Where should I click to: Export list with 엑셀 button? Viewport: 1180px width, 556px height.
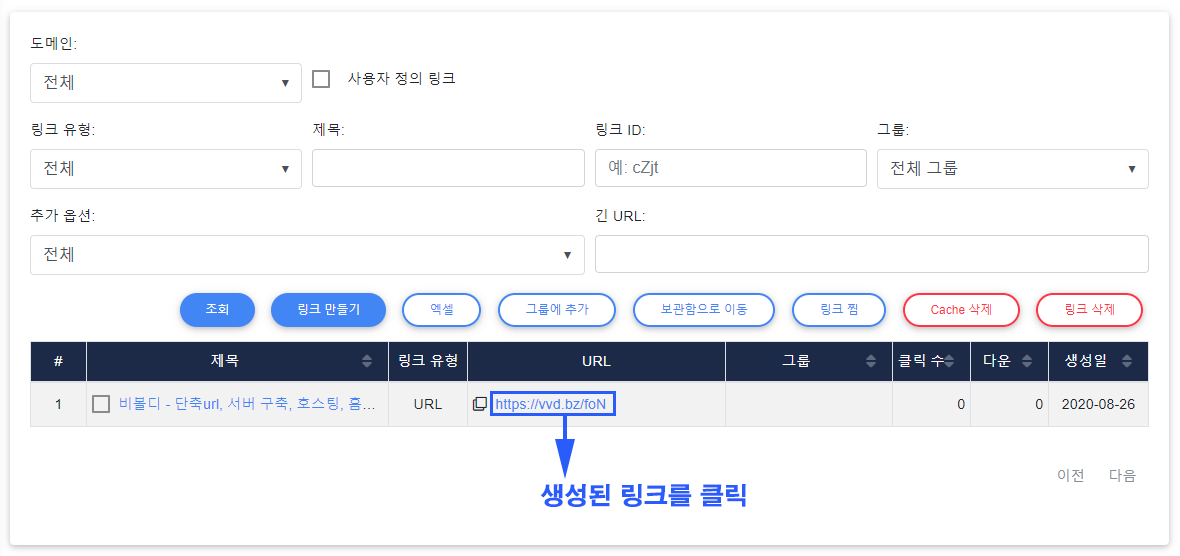[442, 309]
